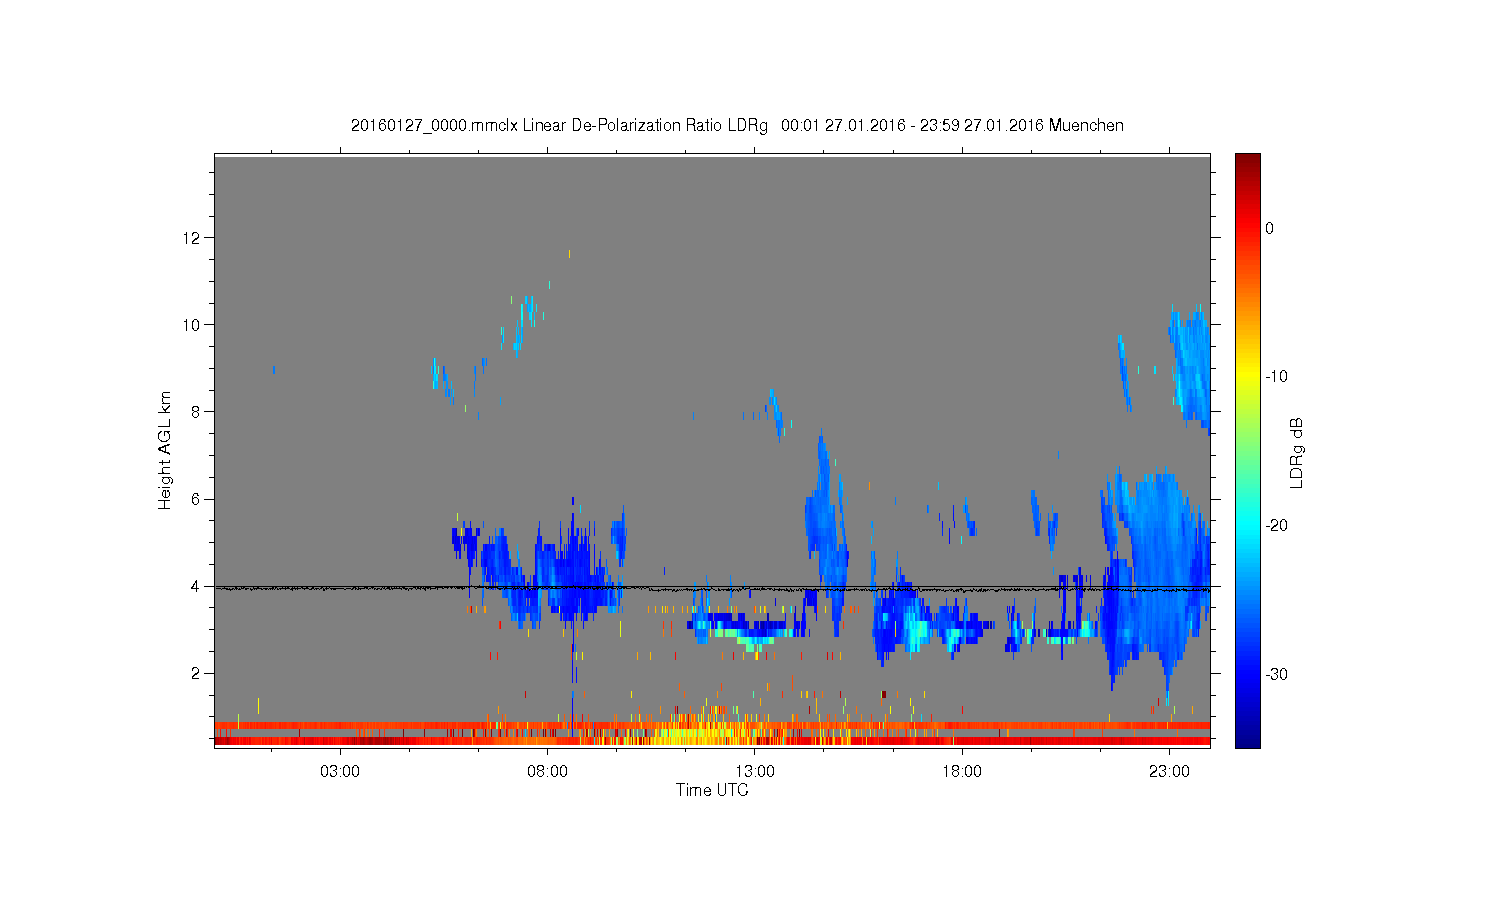Select the 03:00 time tick label
1500x900 pixels.
pyautogui.click(x=340, y=772)
